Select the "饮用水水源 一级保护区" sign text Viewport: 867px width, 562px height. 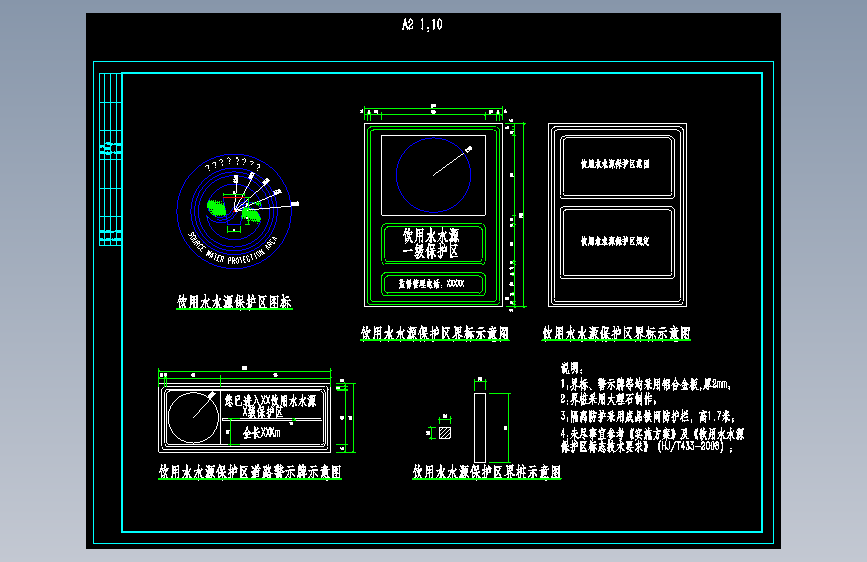(x=431, y=244)
